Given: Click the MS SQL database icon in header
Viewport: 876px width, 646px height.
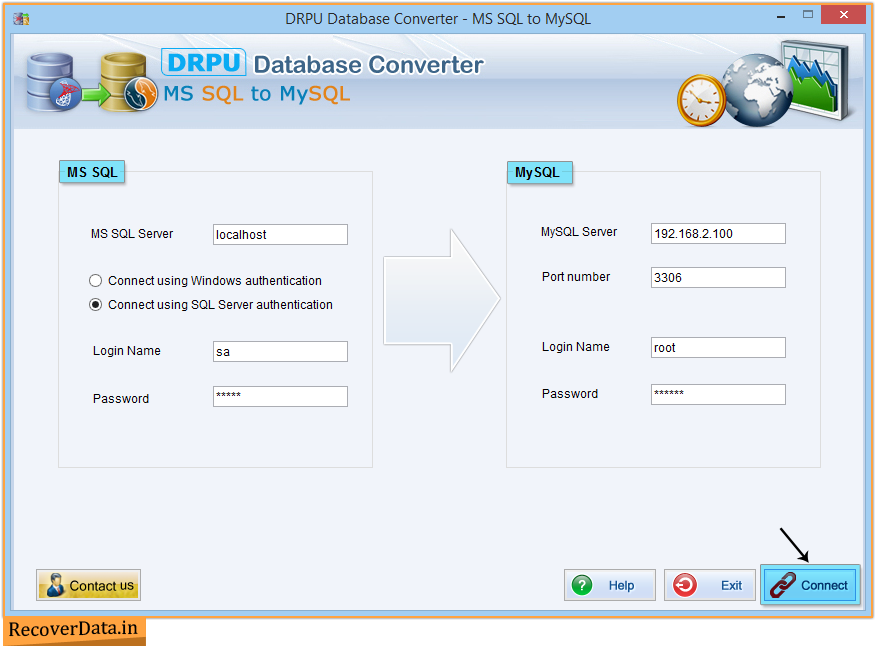Looking at the screenshot, I should [53, 82].
